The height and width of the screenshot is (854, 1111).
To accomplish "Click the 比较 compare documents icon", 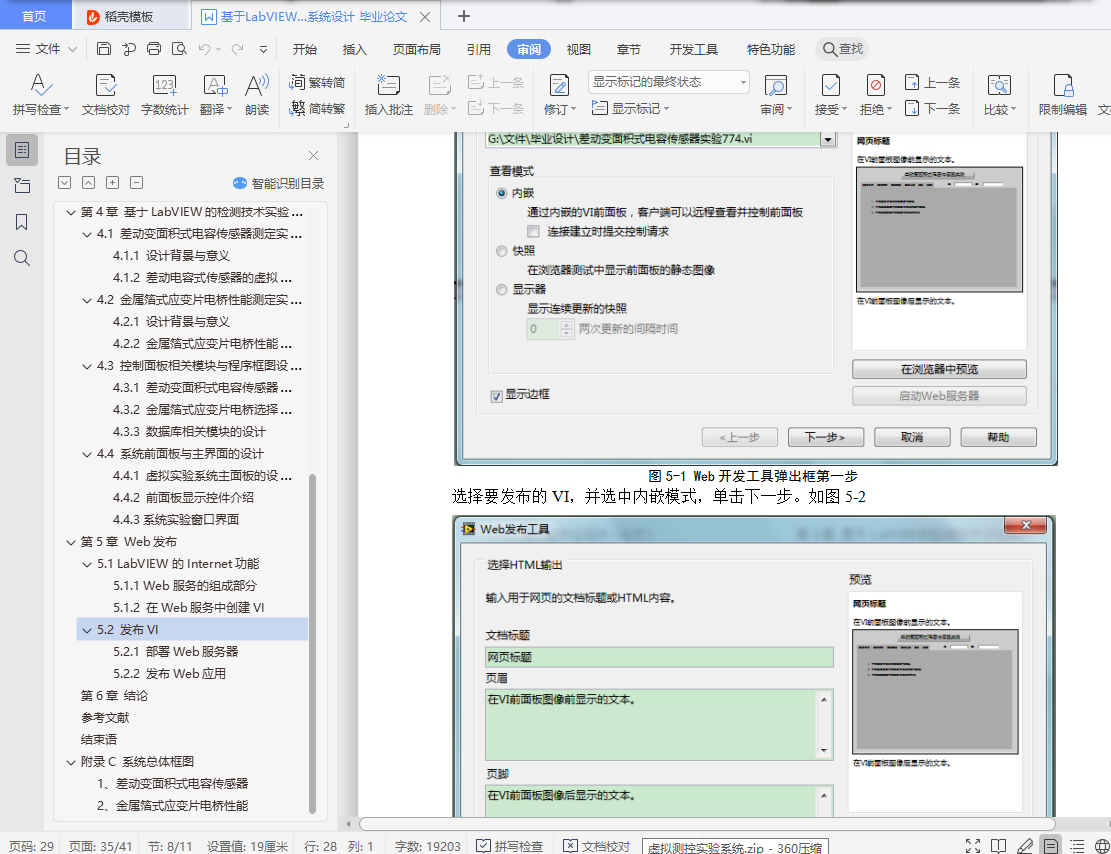I will (999, 86).
